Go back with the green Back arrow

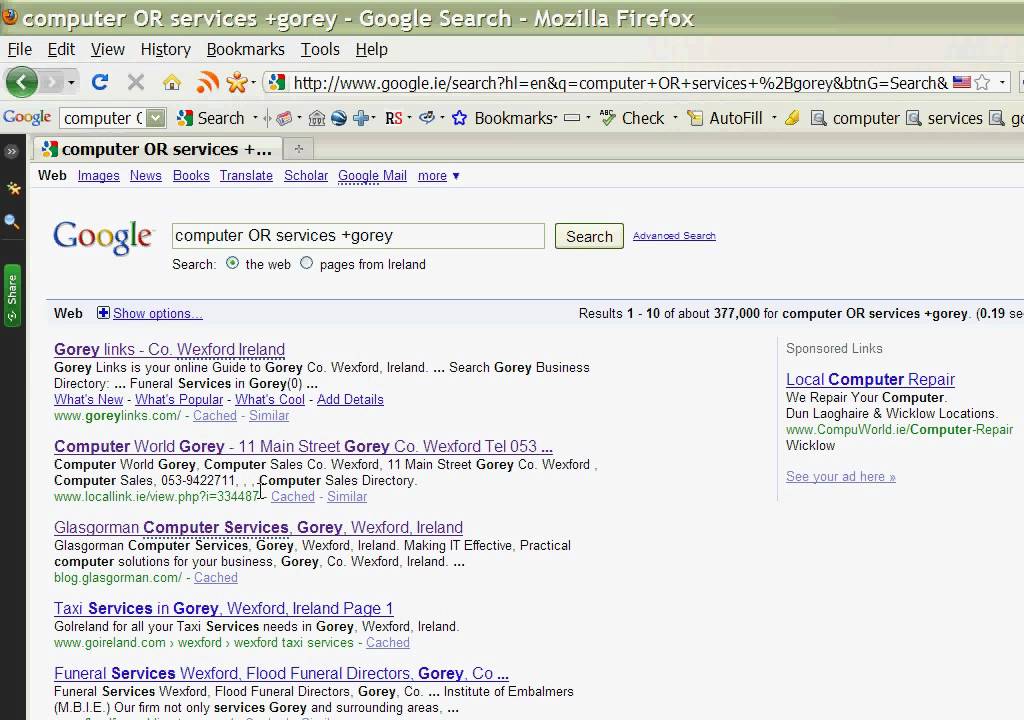(22, 82)
